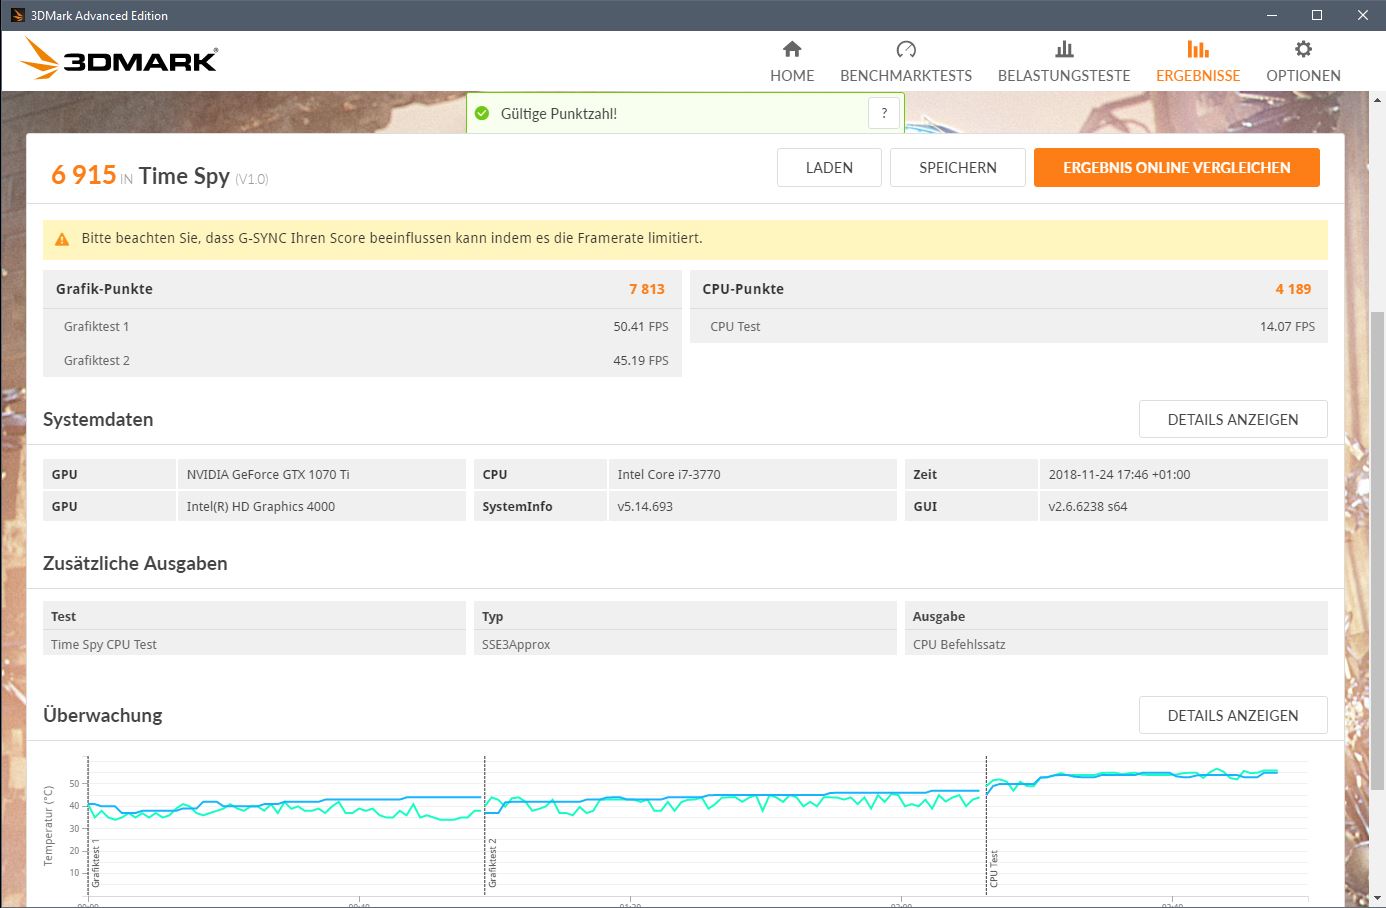Click GUI version v2.6.6238 s64
Viewport: 1386px width, 908px height.
pyautogui.click(x=1183, y=507)
